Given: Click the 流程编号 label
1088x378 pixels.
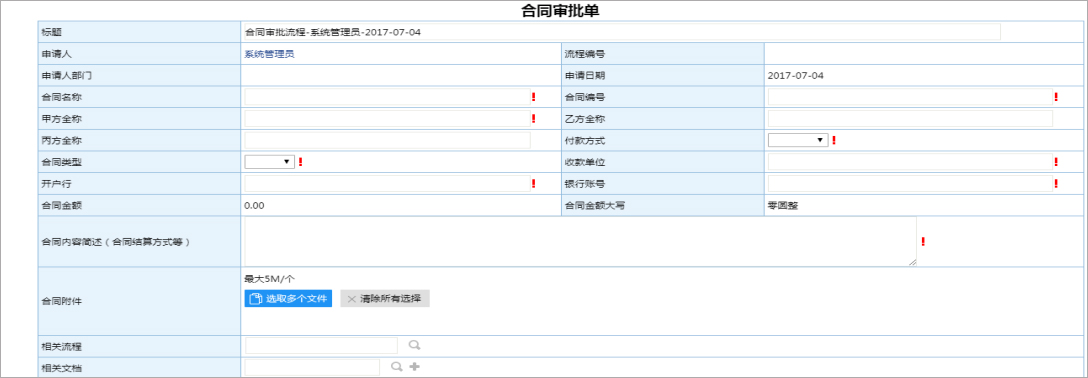Looking at the screenshot, I should [586, 54].
